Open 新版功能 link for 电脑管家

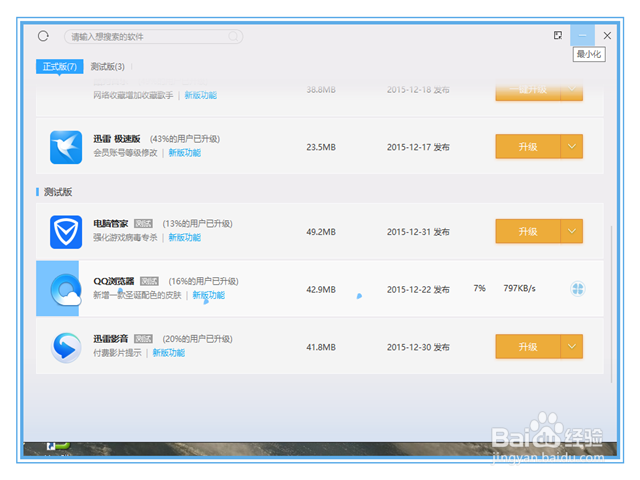[184, 238]
